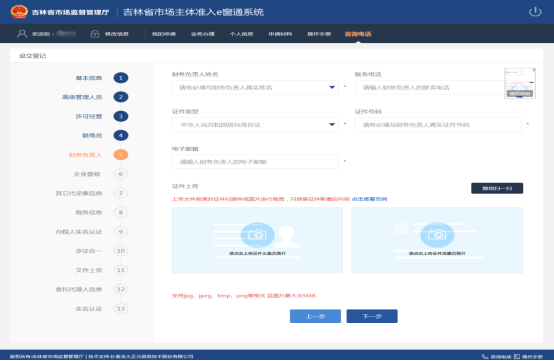
Task: Click the lock icon beside 修改信息
Action: pos(95,34)
